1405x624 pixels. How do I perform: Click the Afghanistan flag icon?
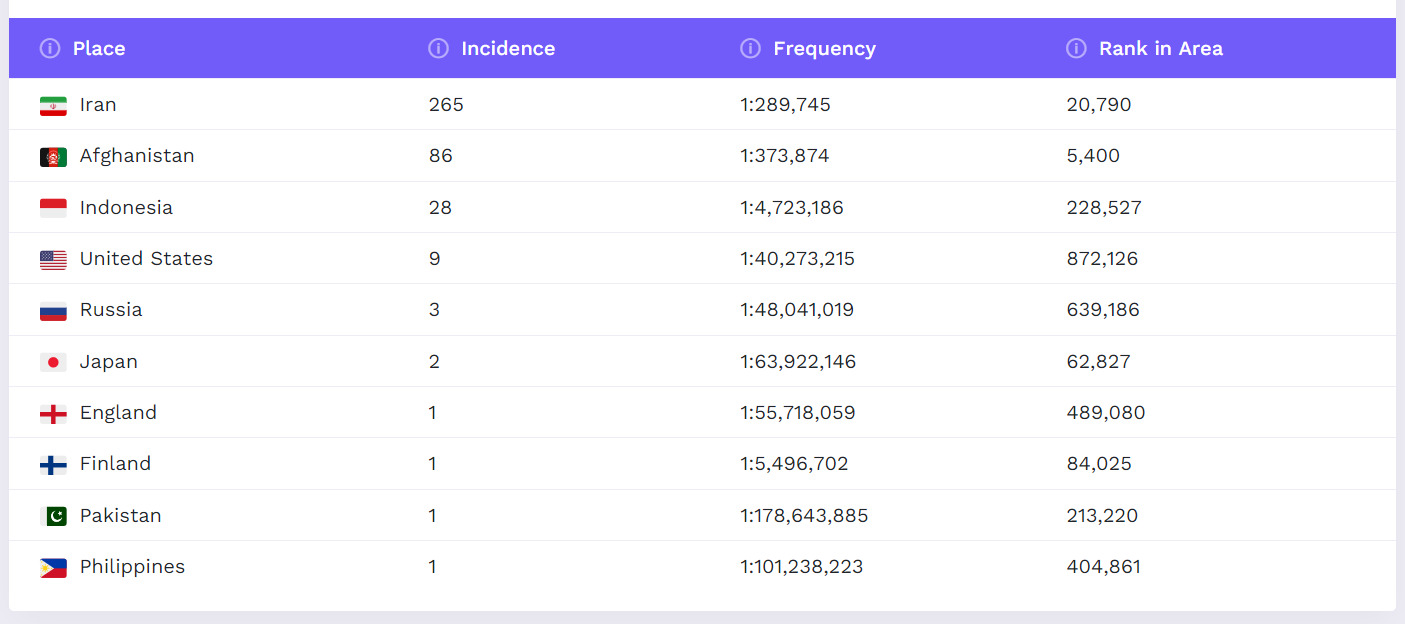(x=53, y=157)
